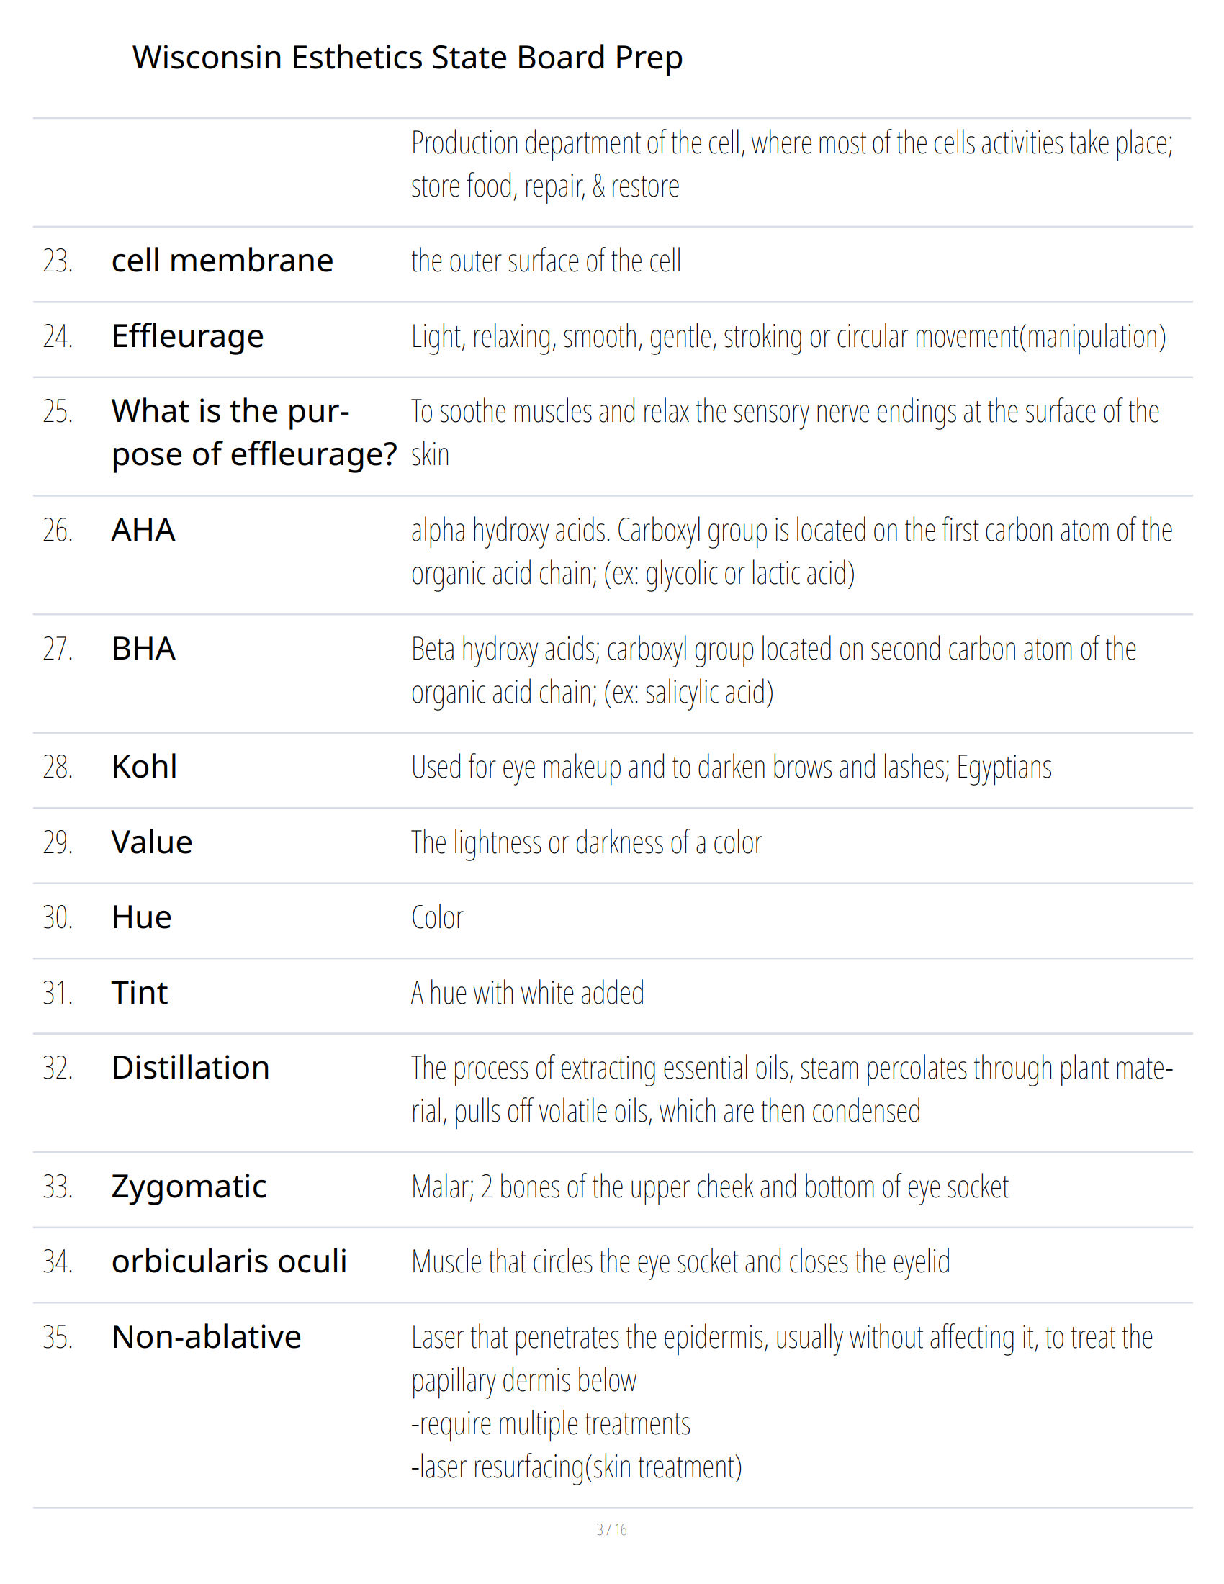The height and width of the screenshot is (1584, 1224).
Task: Select the term Distillation
Action: coord(190,1068)
